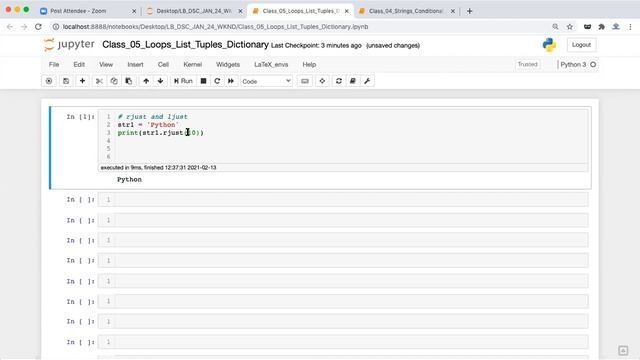The height and width of the screenshot is (360, 640).
Task: Open the Cell menu
Action: point(163,64)
